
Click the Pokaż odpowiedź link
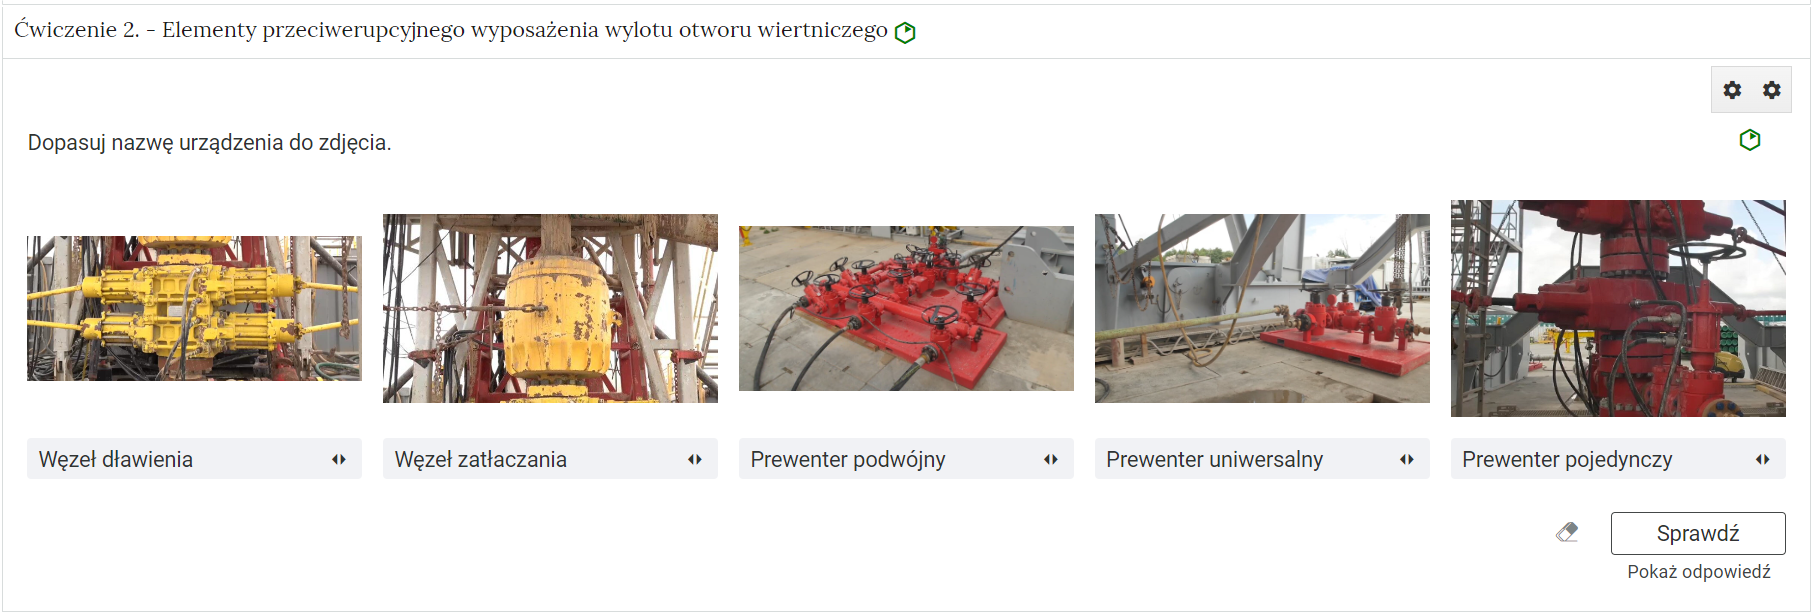click(1698, 572)
